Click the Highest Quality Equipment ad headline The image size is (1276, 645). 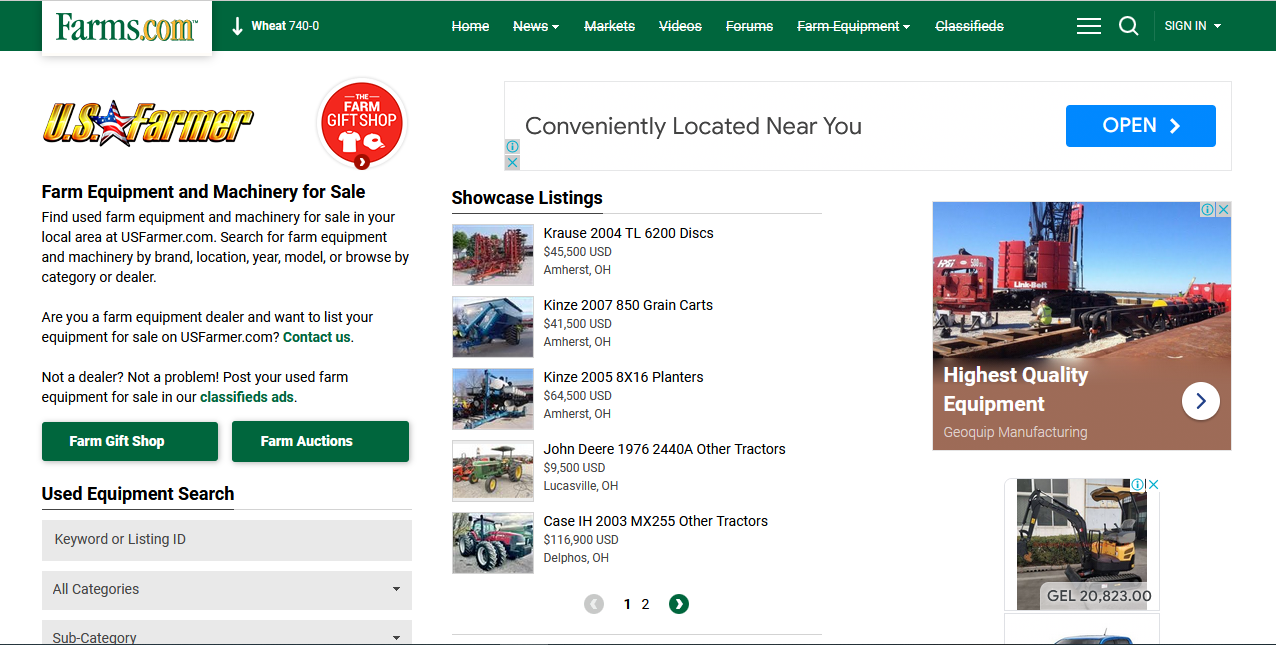coord(1015,390)
